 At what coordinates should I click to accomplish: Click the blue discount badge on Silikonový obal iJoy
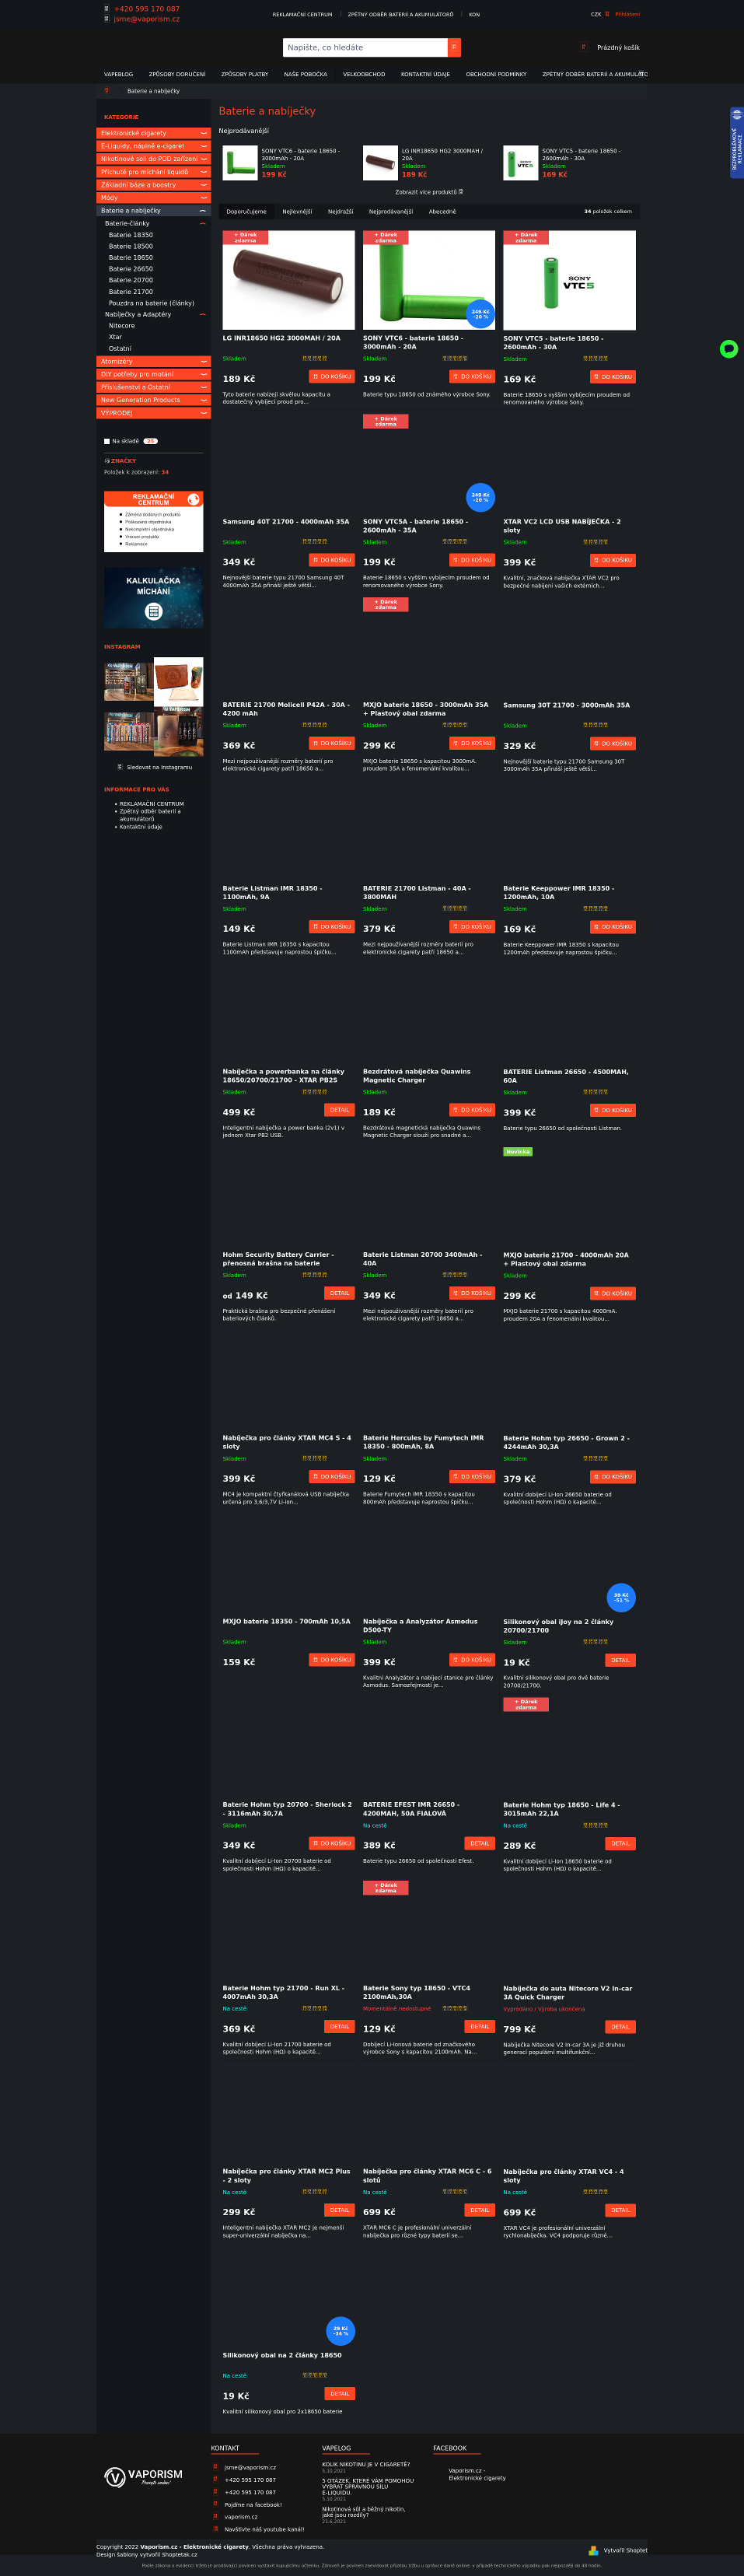[621, 1597]
